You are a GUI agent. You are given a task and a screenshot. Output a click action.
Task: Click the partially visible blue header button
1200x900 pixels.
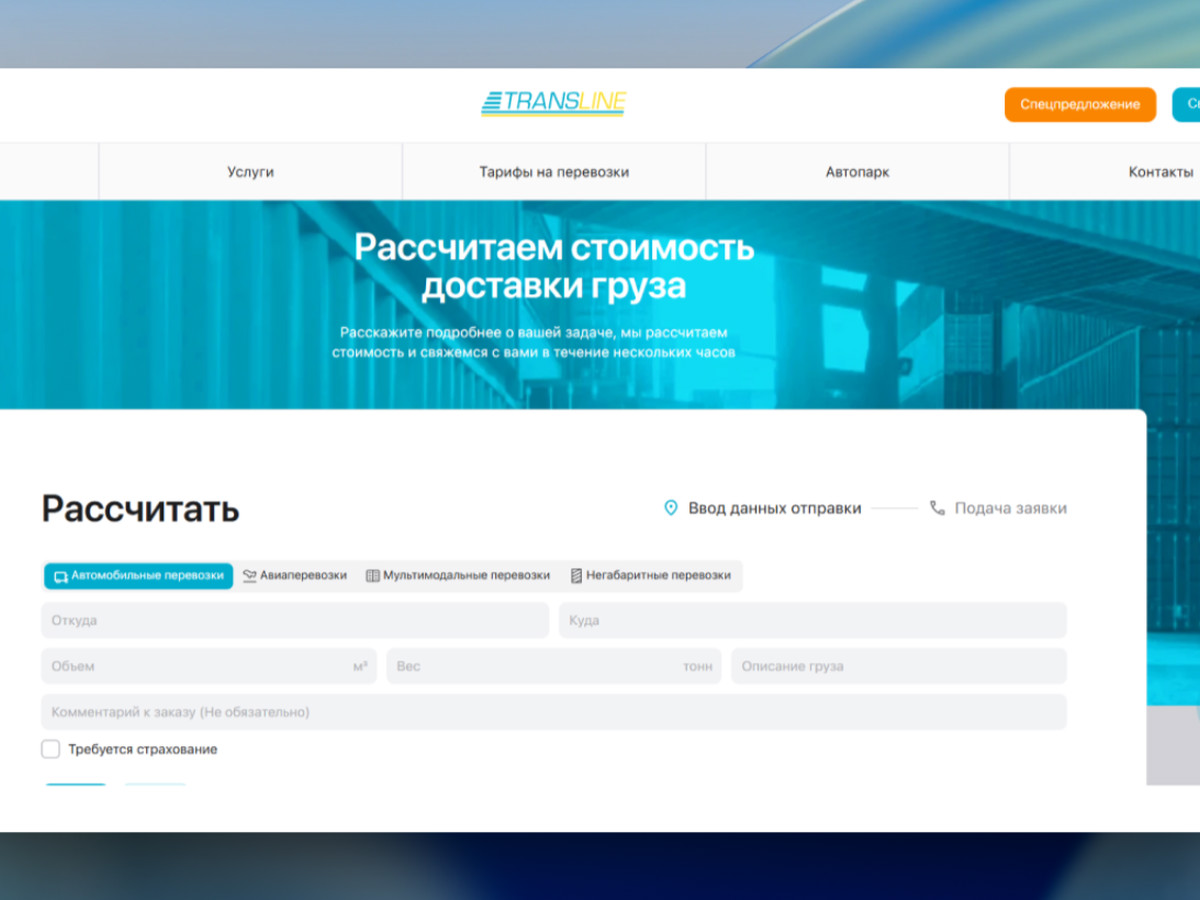click(x=1186, y=104)
